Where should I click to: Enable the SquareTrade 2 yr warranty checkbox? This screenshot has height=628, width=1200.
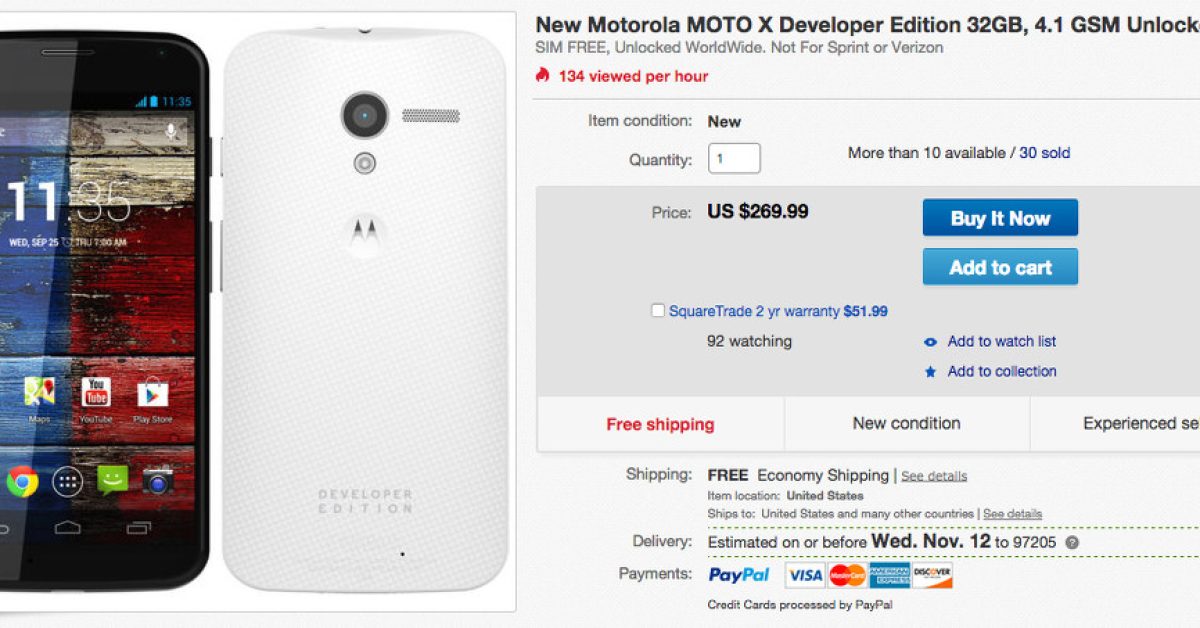[658, 311]
